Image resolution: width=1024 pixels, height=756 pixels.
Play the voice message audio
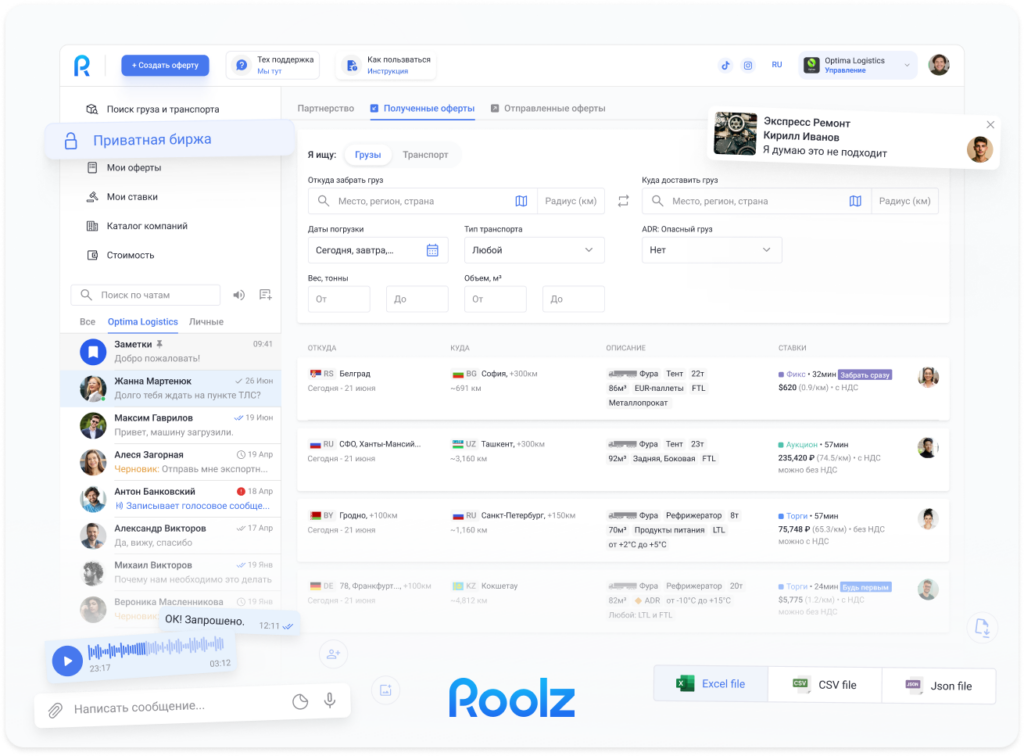pos(67,661)
